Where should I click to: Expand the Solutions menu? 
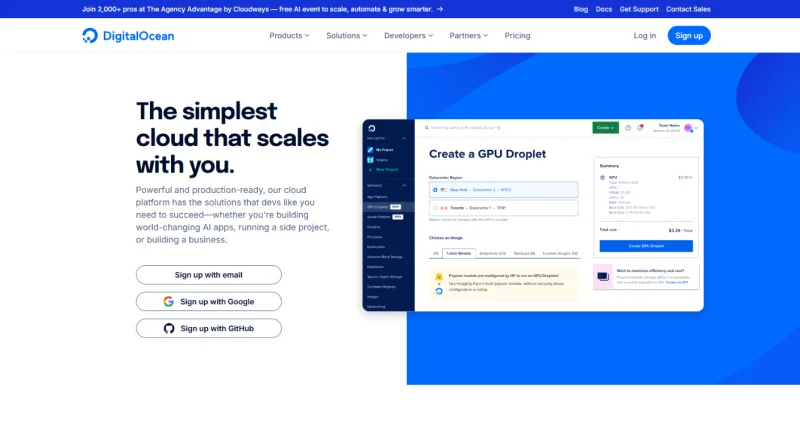pyautogui.click(x=346, y=36)
